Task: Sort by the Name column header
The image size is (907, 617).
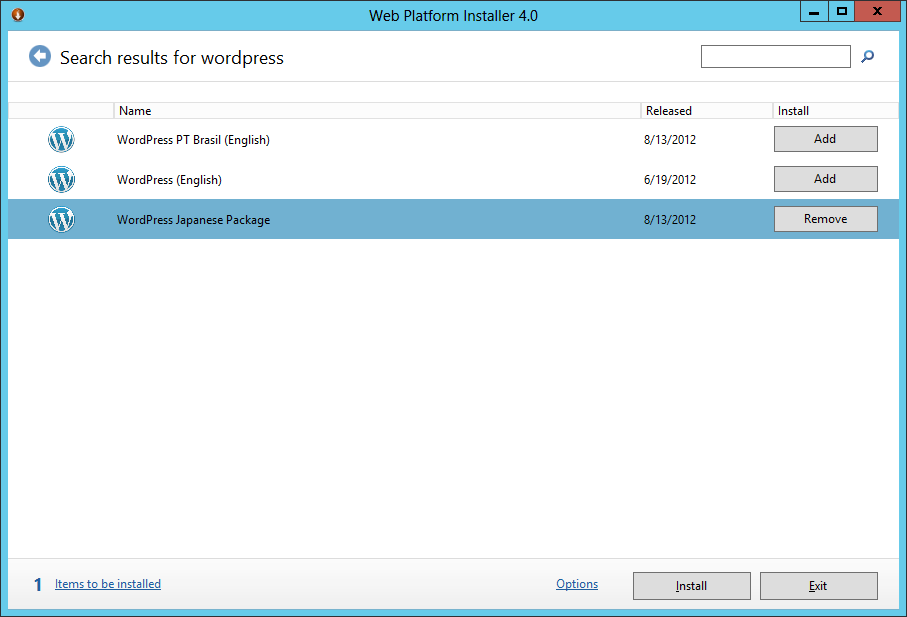Action: (x=377, y=110)
